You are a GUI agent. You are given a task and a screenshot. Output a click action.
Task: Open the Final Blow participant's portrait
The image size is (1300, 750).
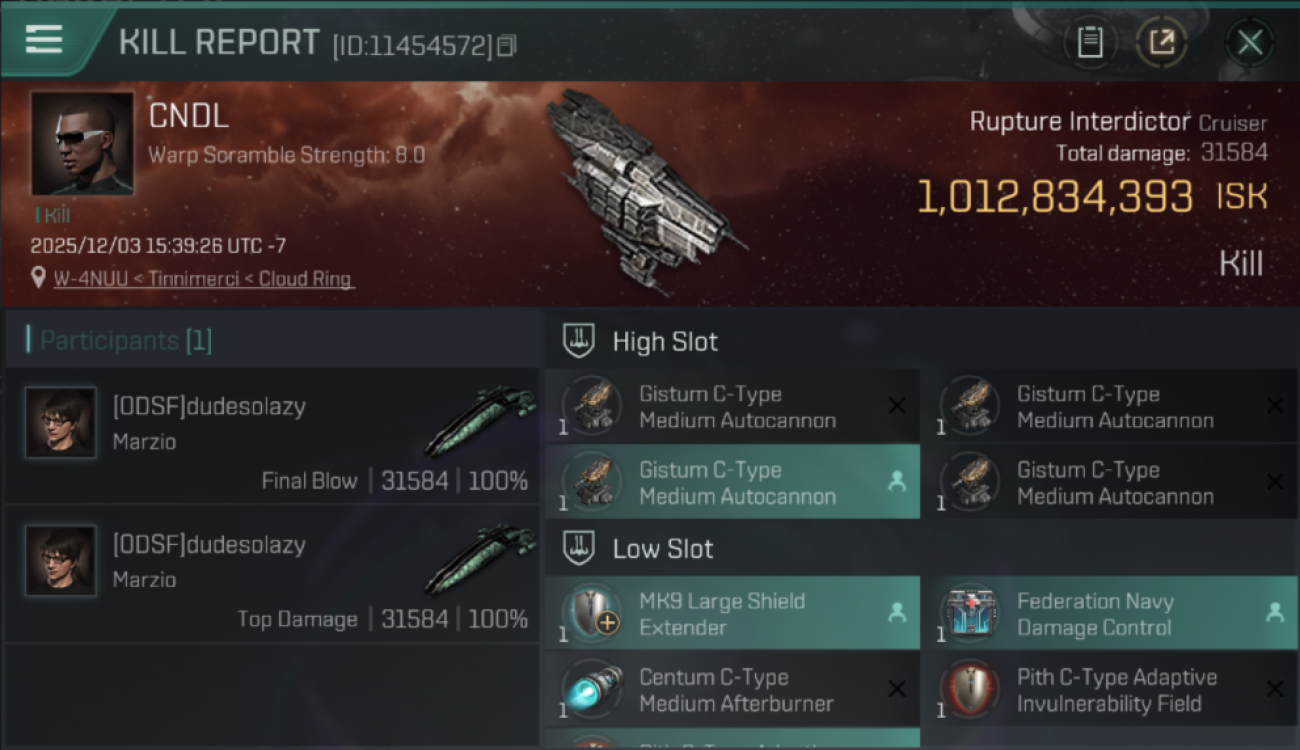pyautogui.click(x=61, y=423)
